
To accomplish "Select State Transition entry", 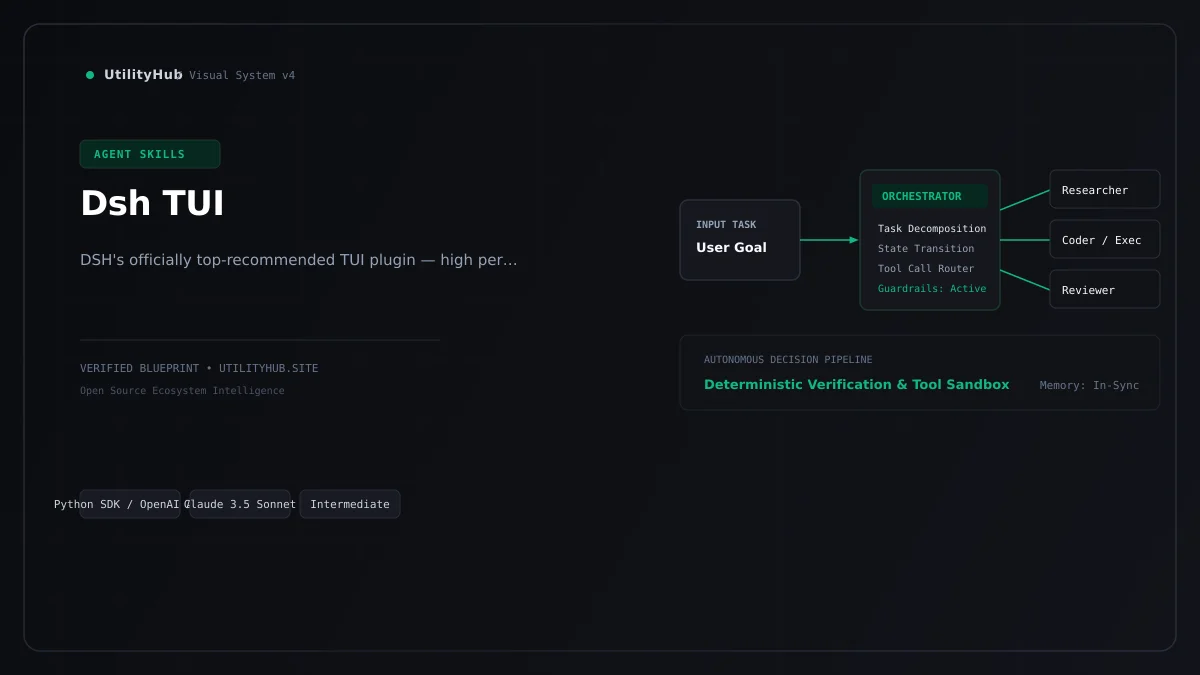I will pos(926,249).
